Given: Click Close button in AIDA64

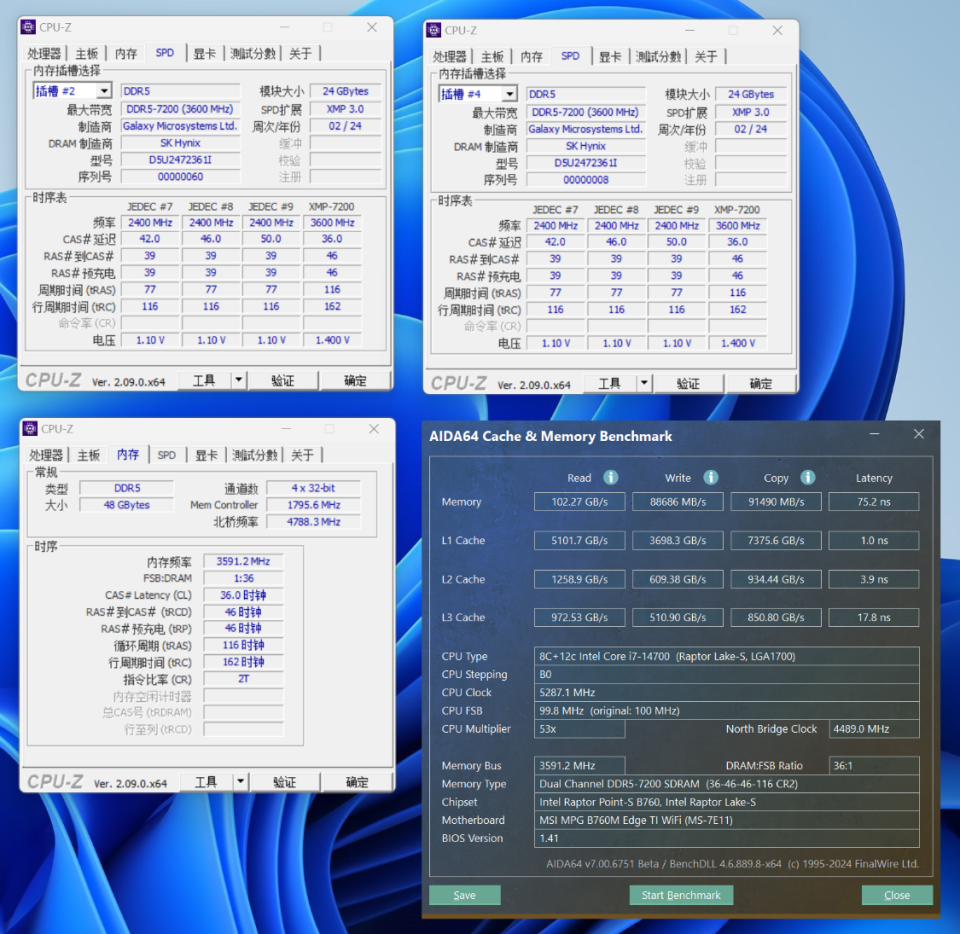Looking at the screenshot, I should 897,895.
